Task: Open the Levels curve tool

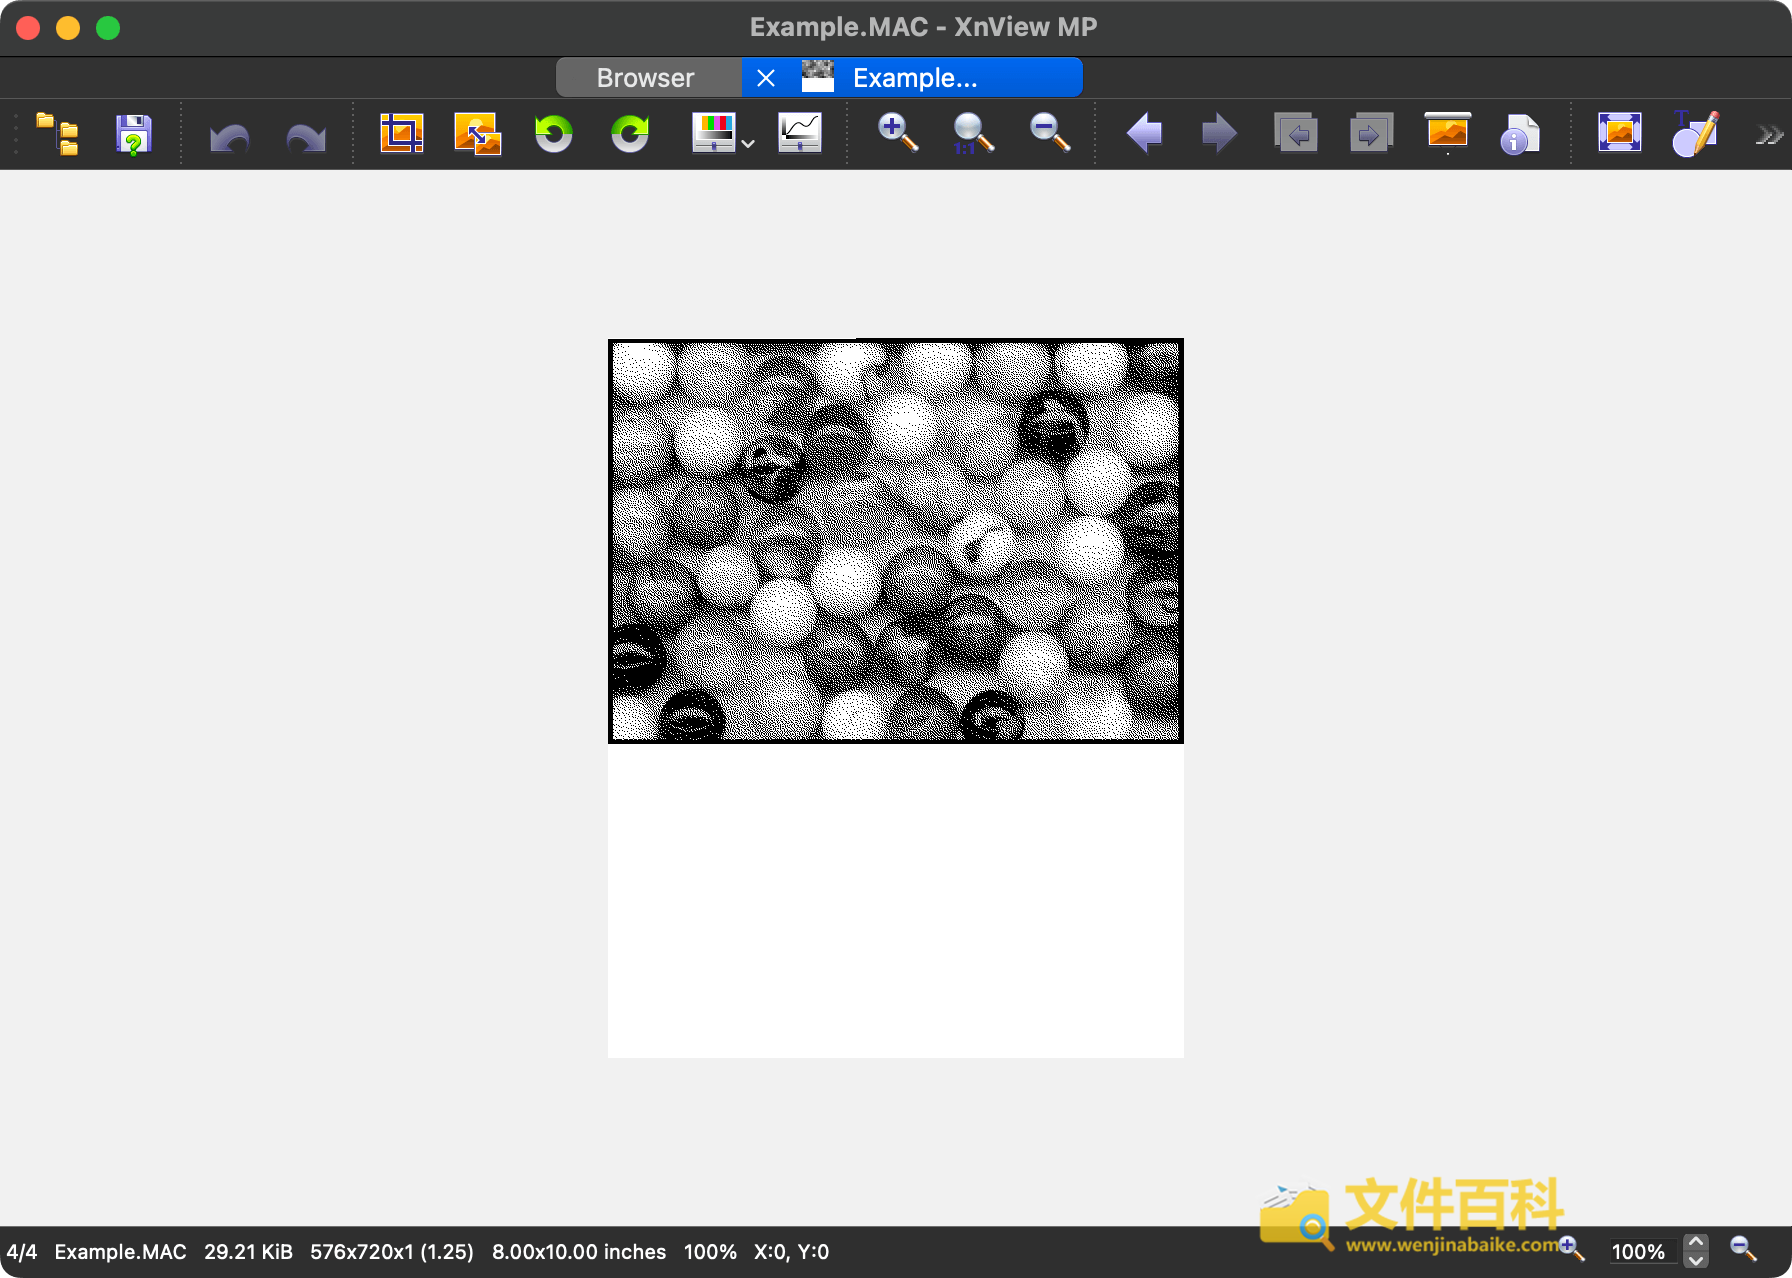Action: coord(800,133)
